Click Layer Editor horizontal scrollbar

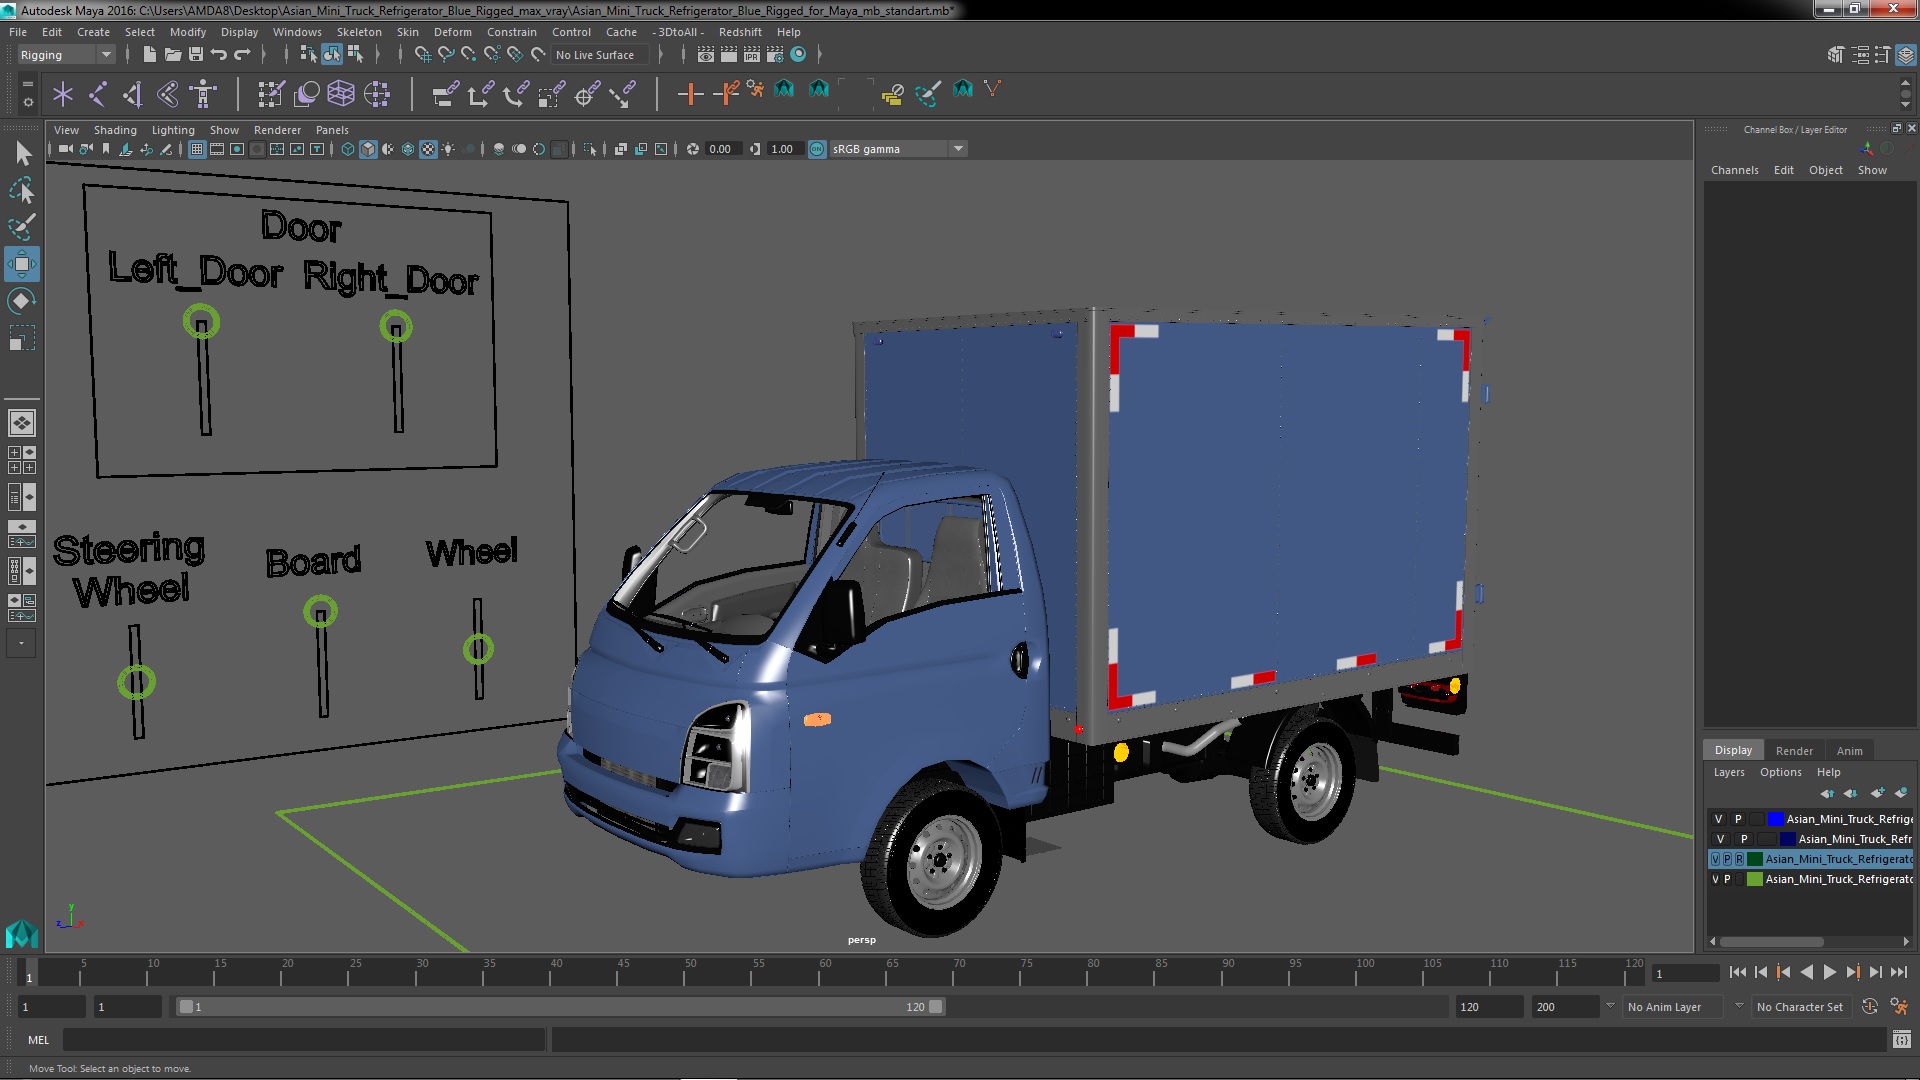coord(1771,942)
